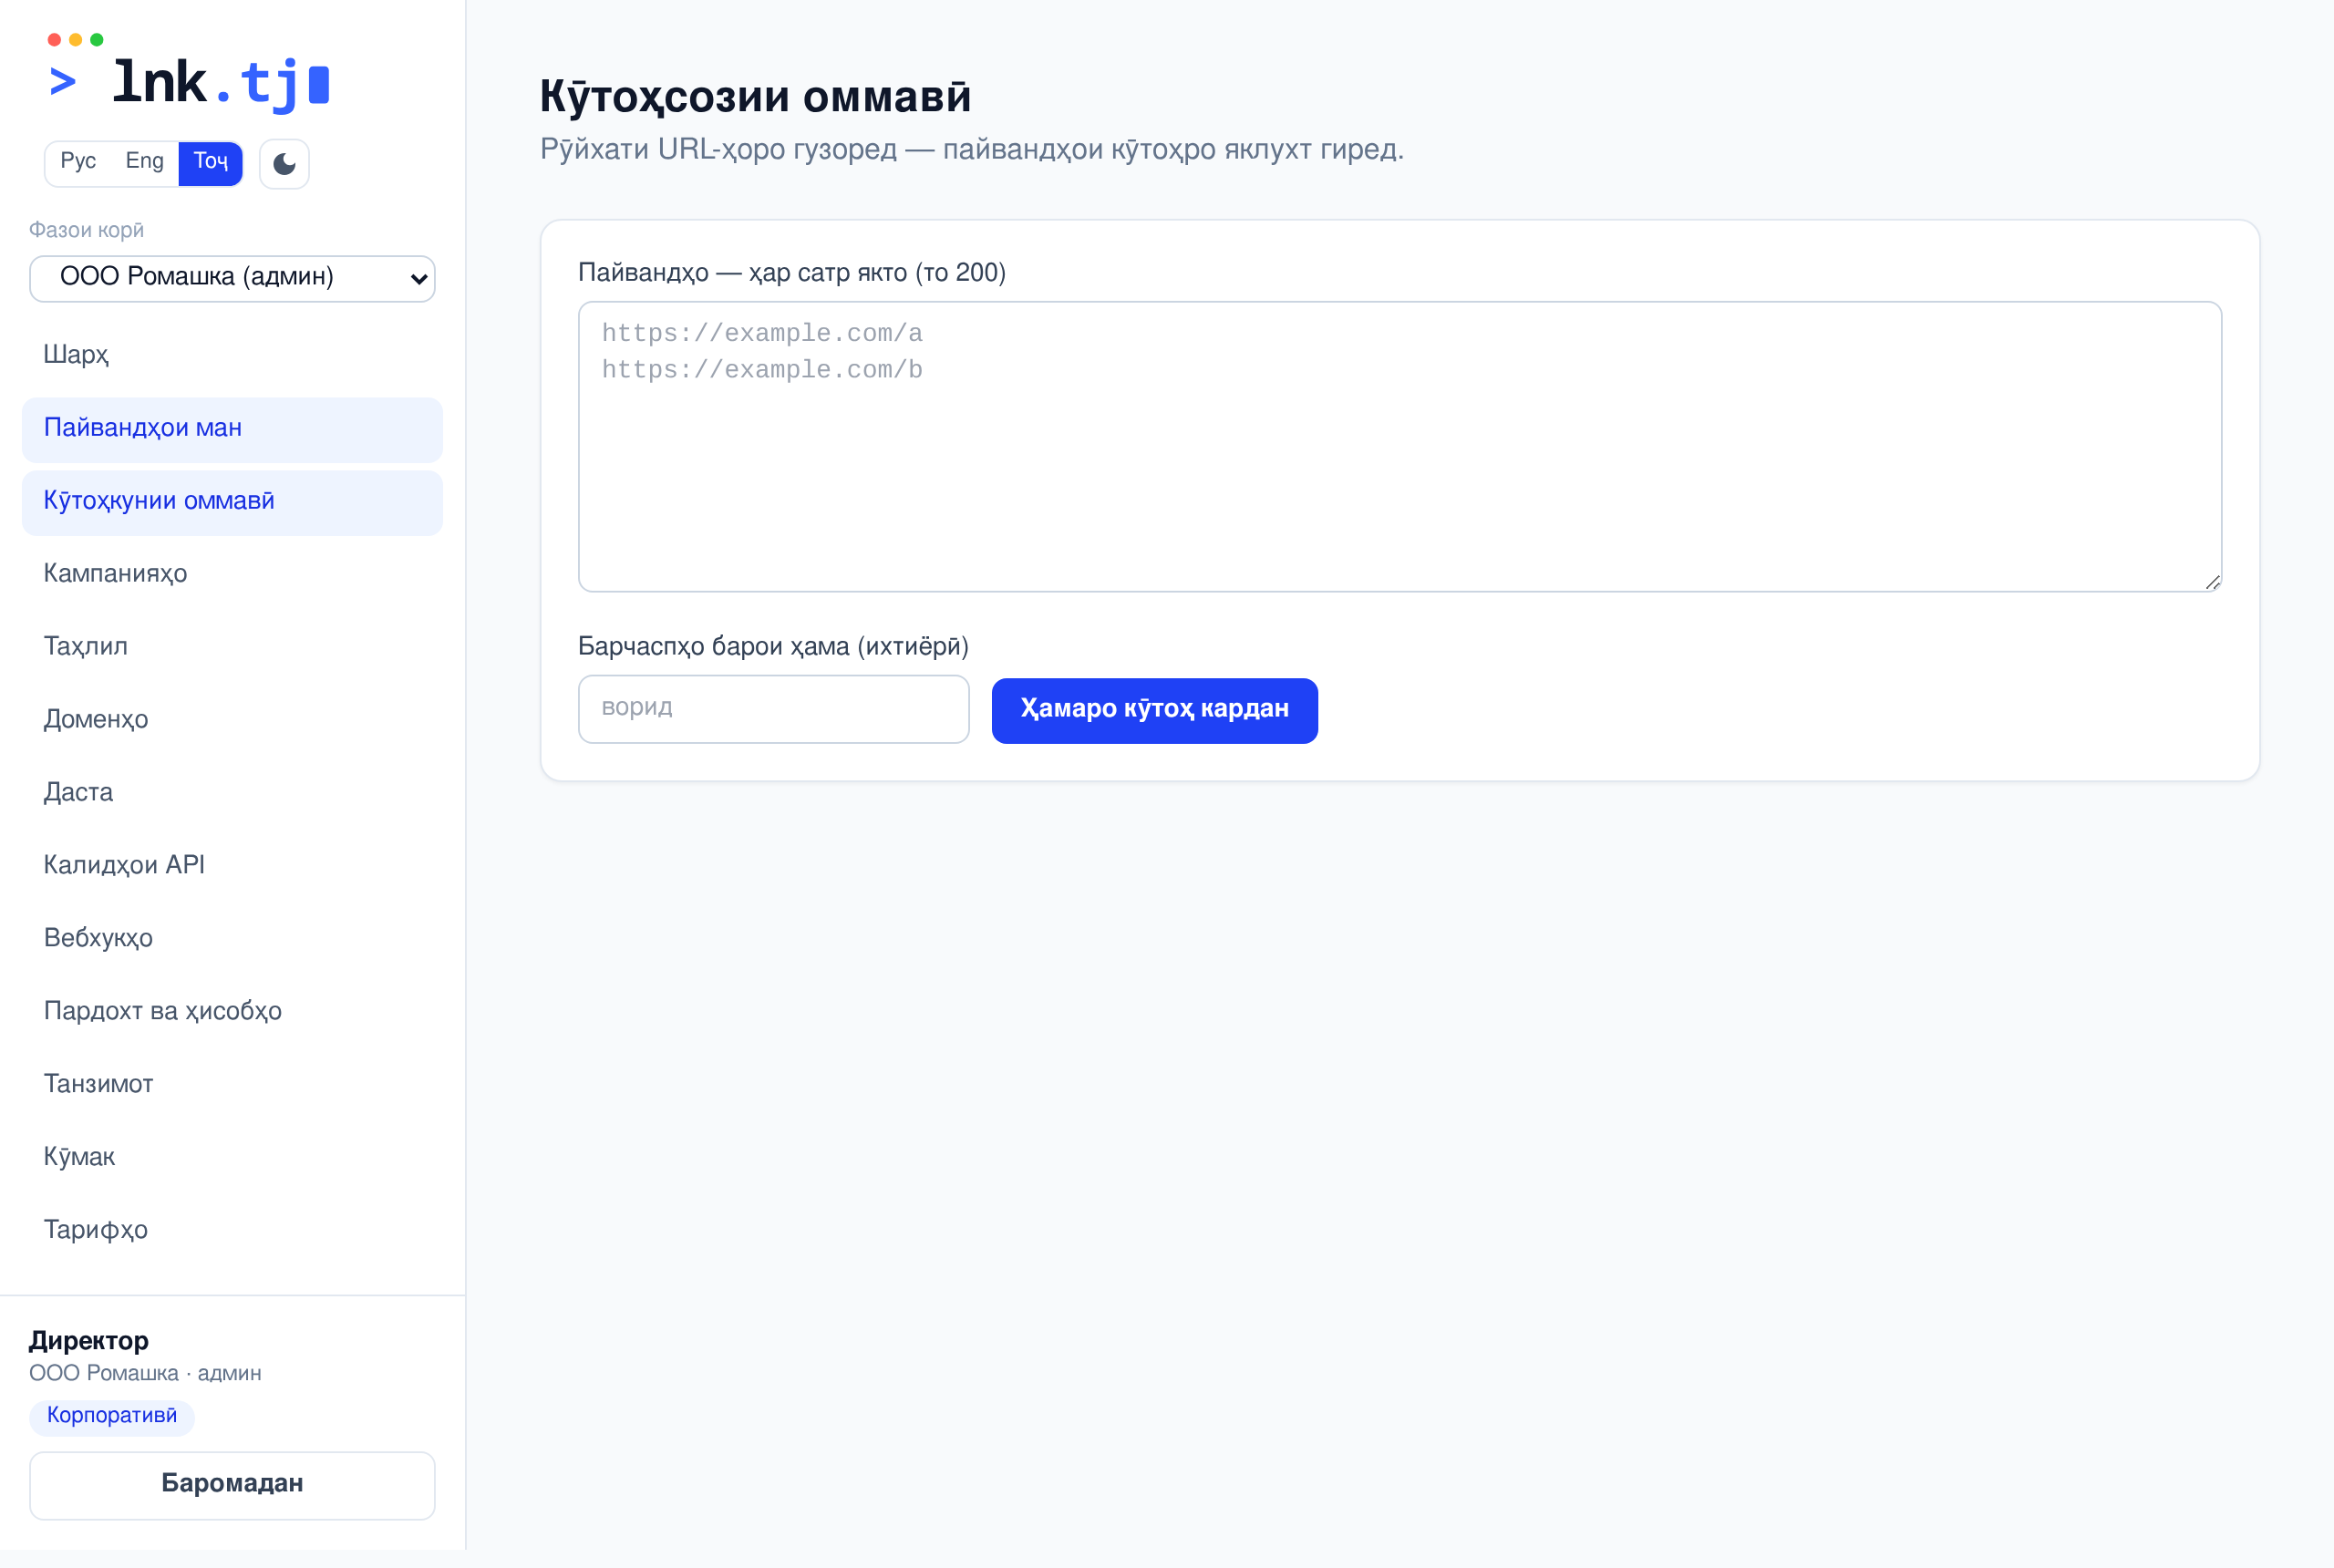The image size is (2334, 1568).
Task: Open Даста team page
Action: (232, 793)
